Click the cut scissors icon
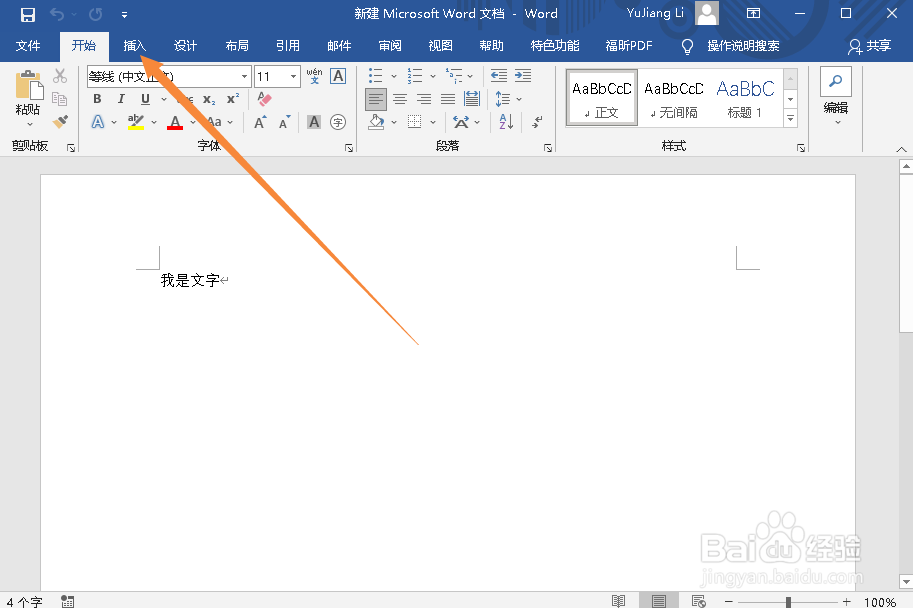The height and width of the screenshot is (608, 913). pyautogui.click(x=60, y=76)
